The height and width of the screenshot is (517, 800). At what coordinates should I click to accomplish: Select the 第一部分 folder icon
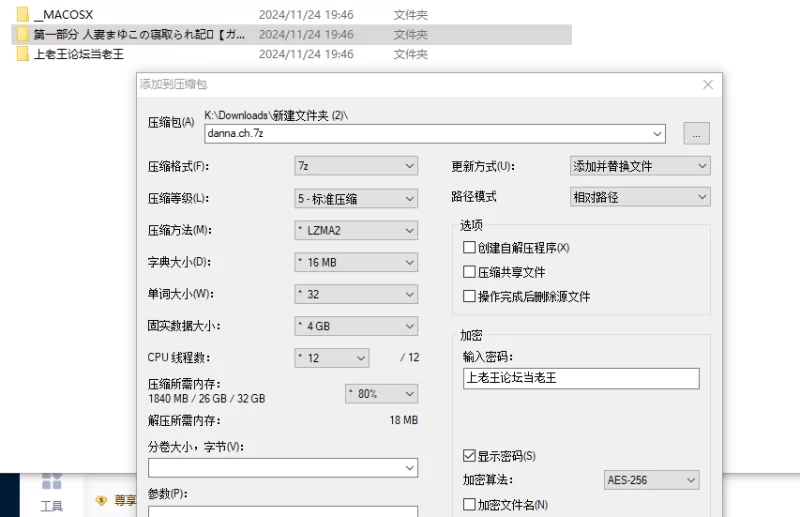tap(22, 34)
